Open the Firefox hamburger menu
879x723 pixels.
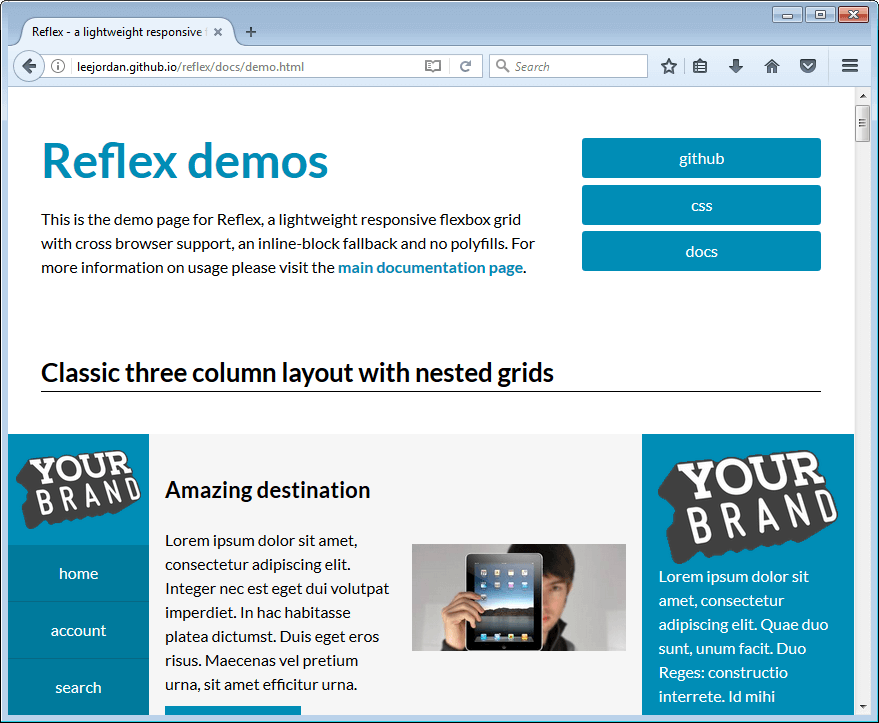coord(850,67)
